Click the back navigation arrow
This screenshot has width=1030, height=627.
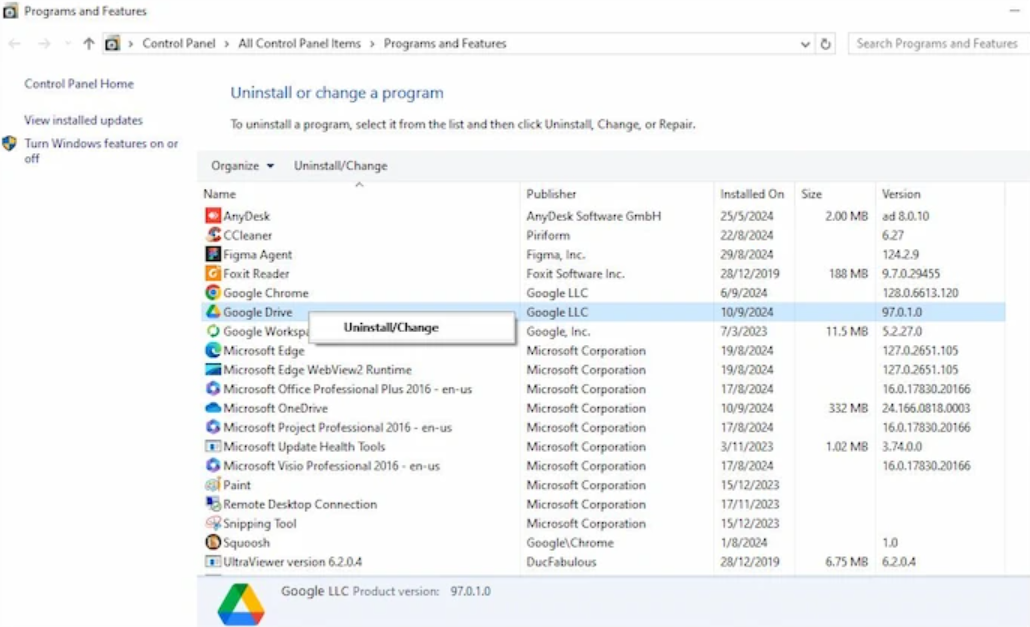(x=14, y=44)
